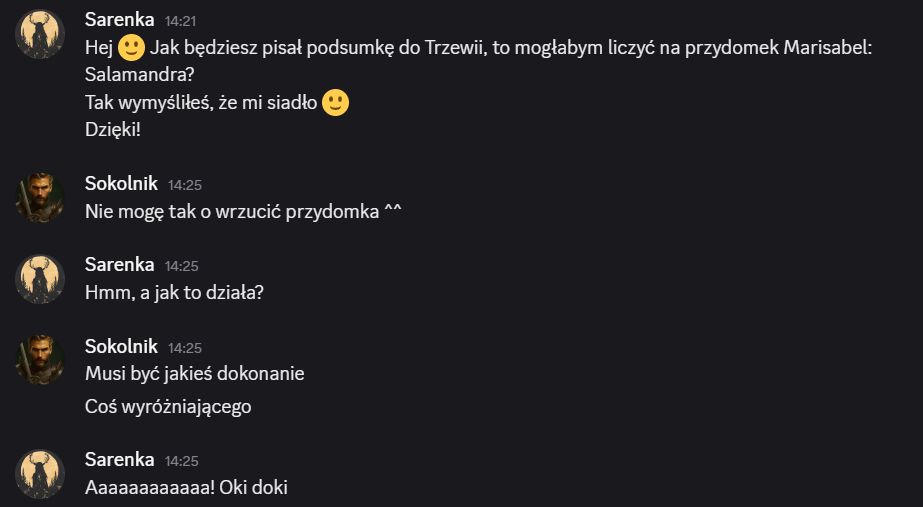Open Sarenka's avatar on the 14:21 message
The width and height of the screenshot is (923, 507).
point(40,34)
